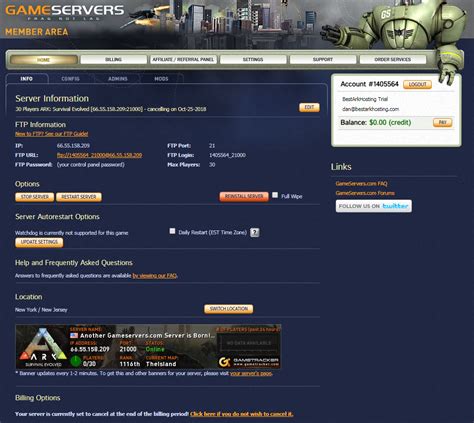Restart the server

(x=79, y=197)
